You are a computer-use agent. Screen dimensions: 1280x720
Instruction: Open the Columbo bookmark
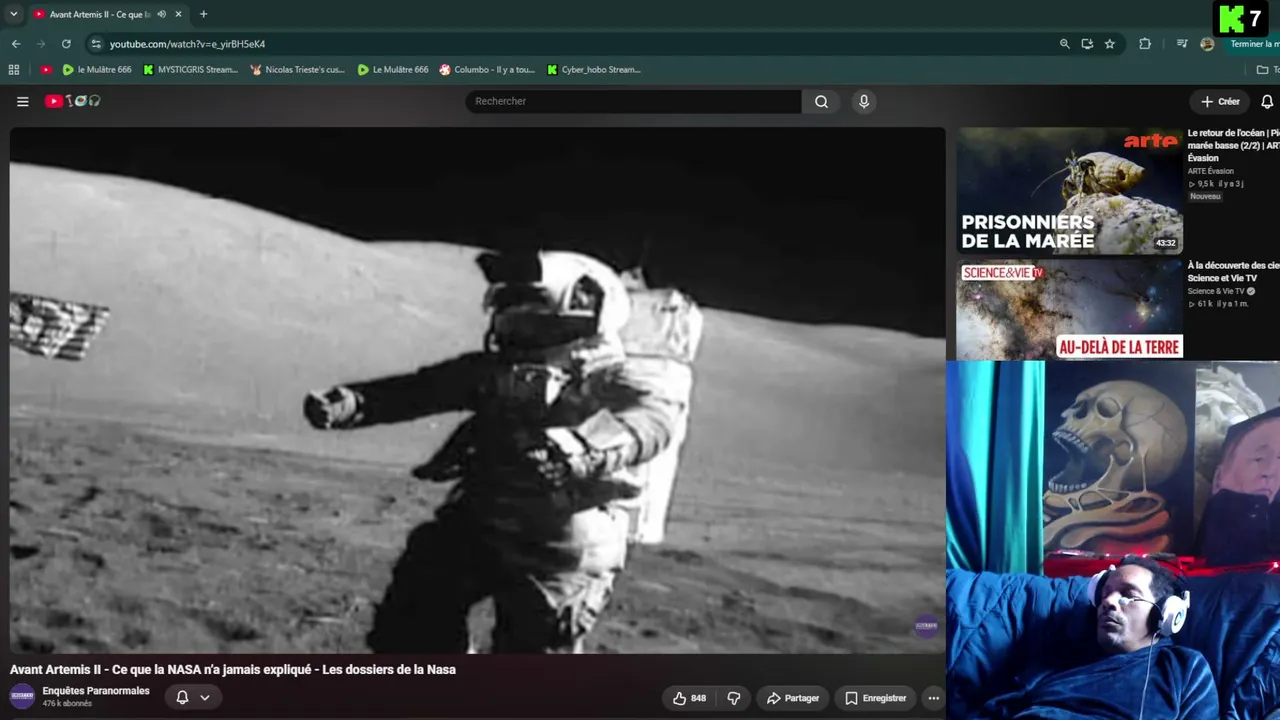(487, 70)
